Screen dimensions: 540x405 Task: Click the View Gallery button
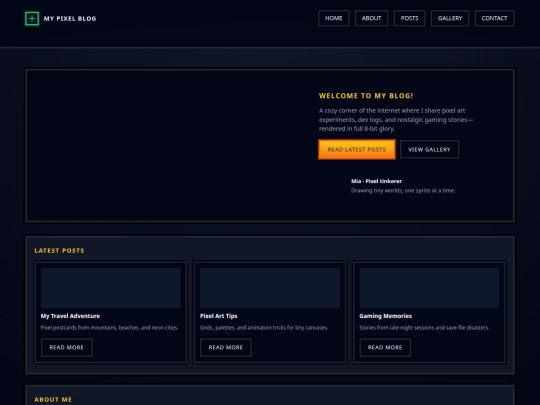pyautogui.click(x=429, y=149)
